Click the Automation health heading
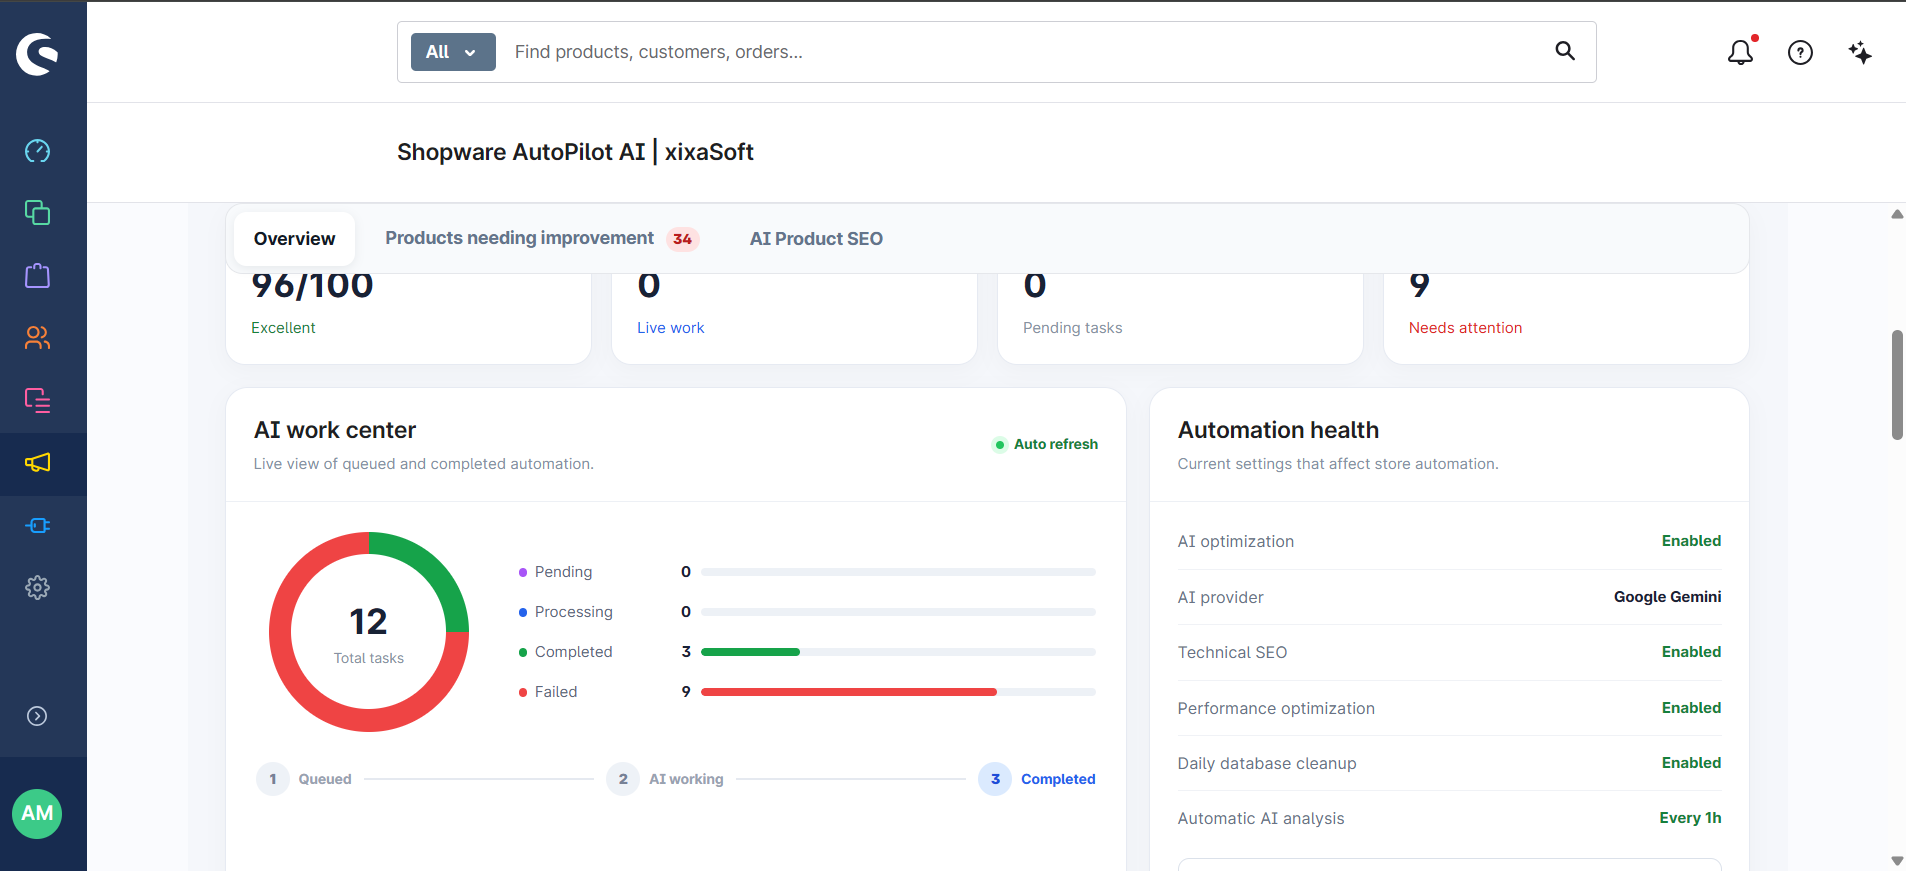This screenshot has height=871, width=1906. pyautogui.click(x=1278, y=430)
